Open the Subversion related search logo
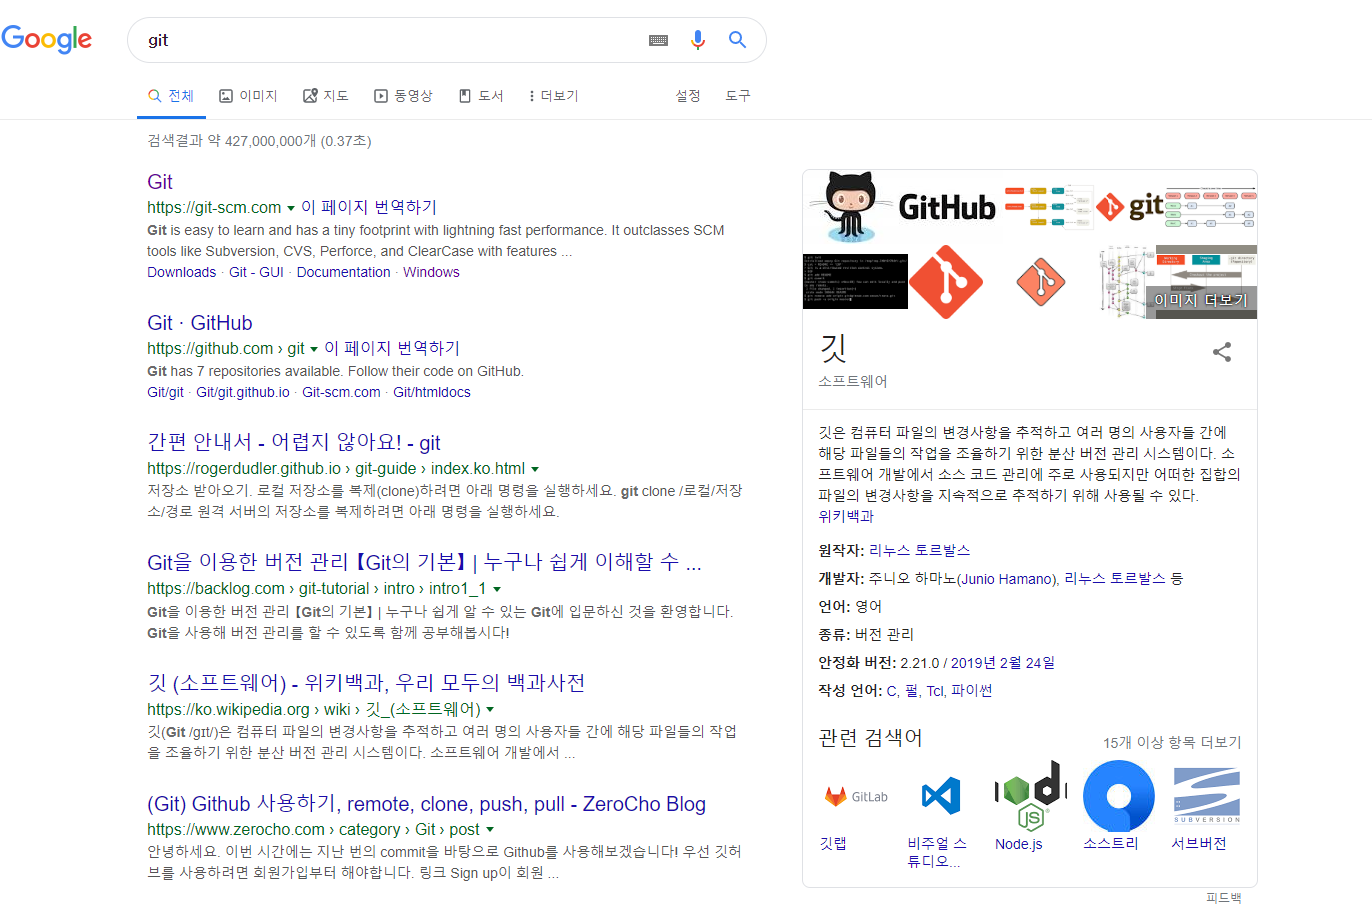1372x905 pixels. pyautogui.click(x=1207, y=796)
